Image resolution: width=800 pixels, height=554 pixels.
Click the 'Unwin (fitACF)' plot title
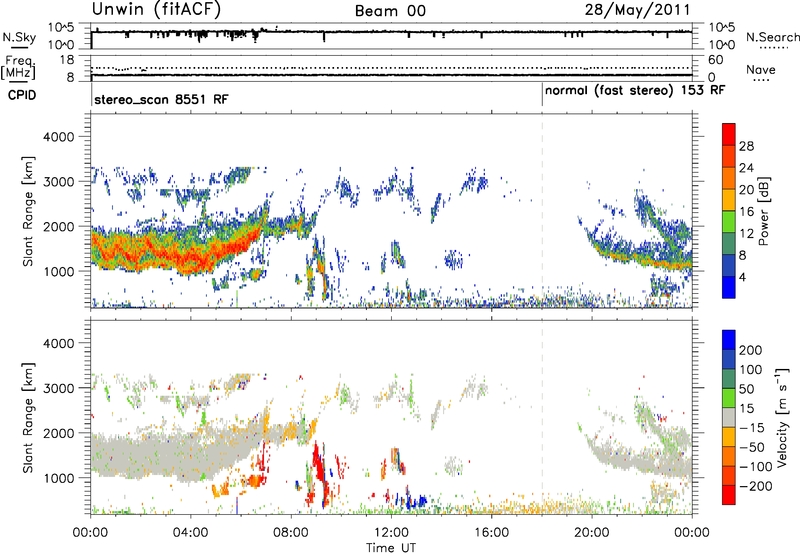156,9
